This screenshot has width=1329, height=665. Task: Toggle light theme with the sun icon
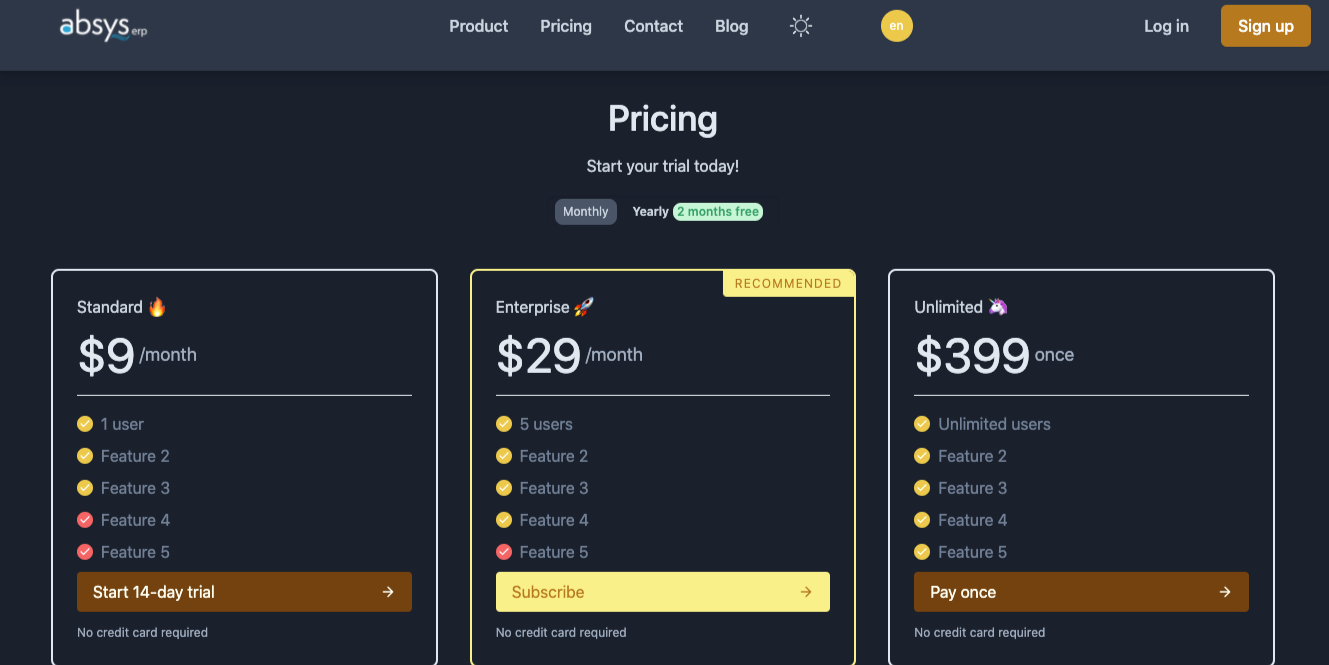tap(800, 26)
